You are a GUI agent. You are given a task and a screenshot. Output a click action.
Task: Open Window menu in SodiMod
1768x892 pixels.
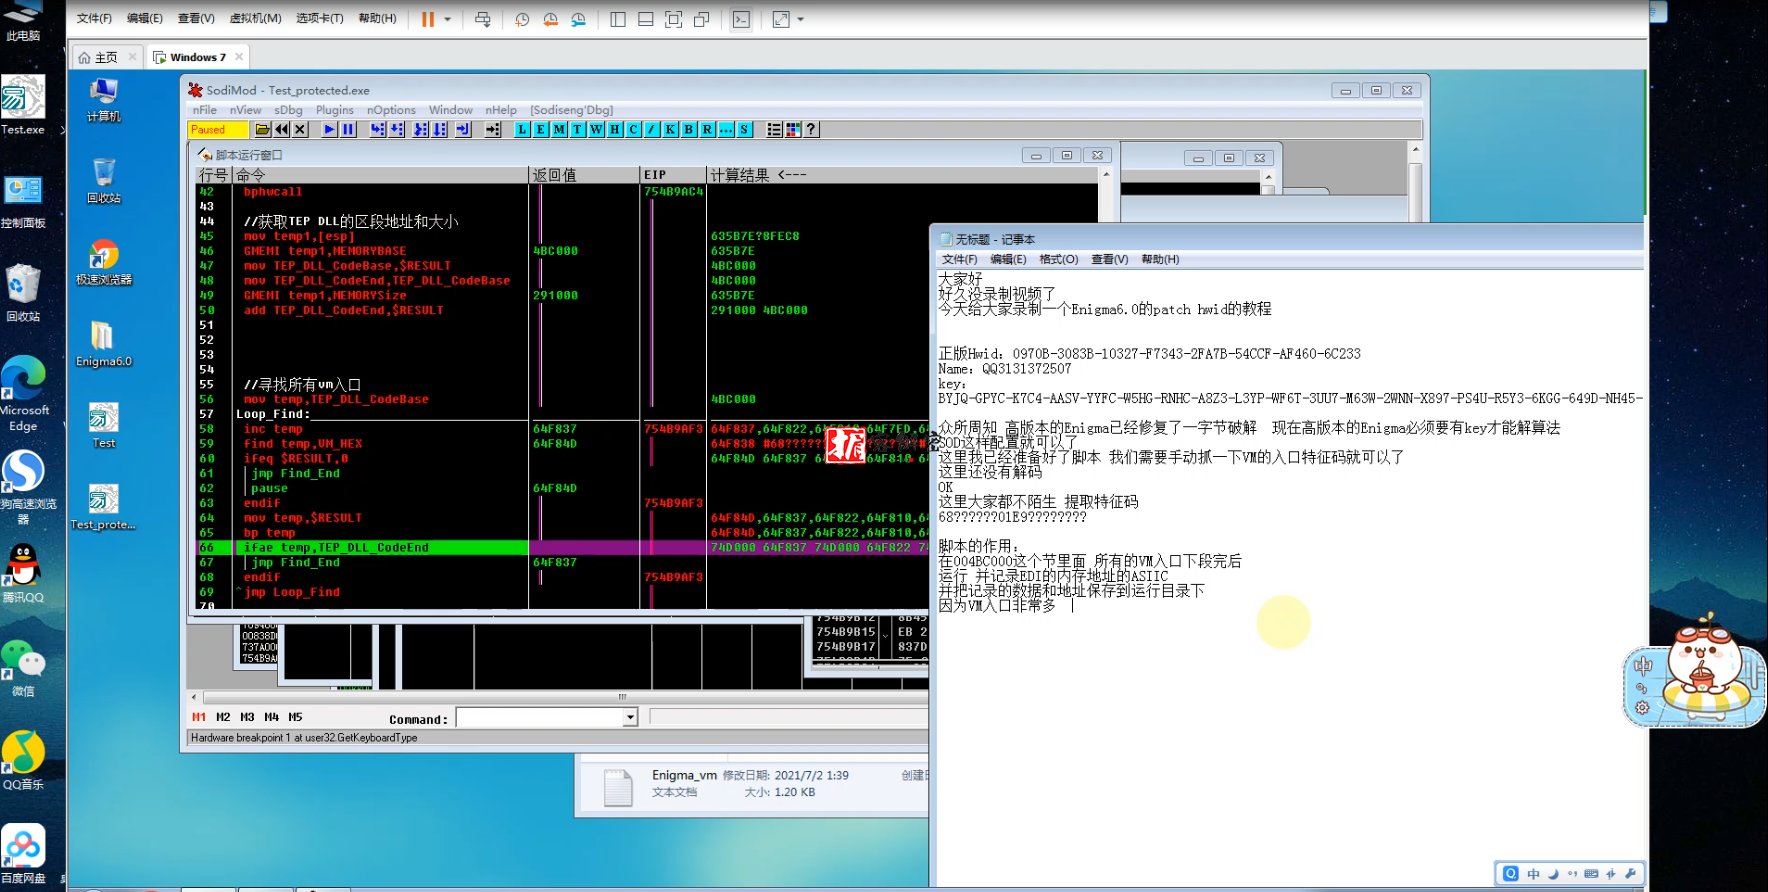click(x=451, y=110)
